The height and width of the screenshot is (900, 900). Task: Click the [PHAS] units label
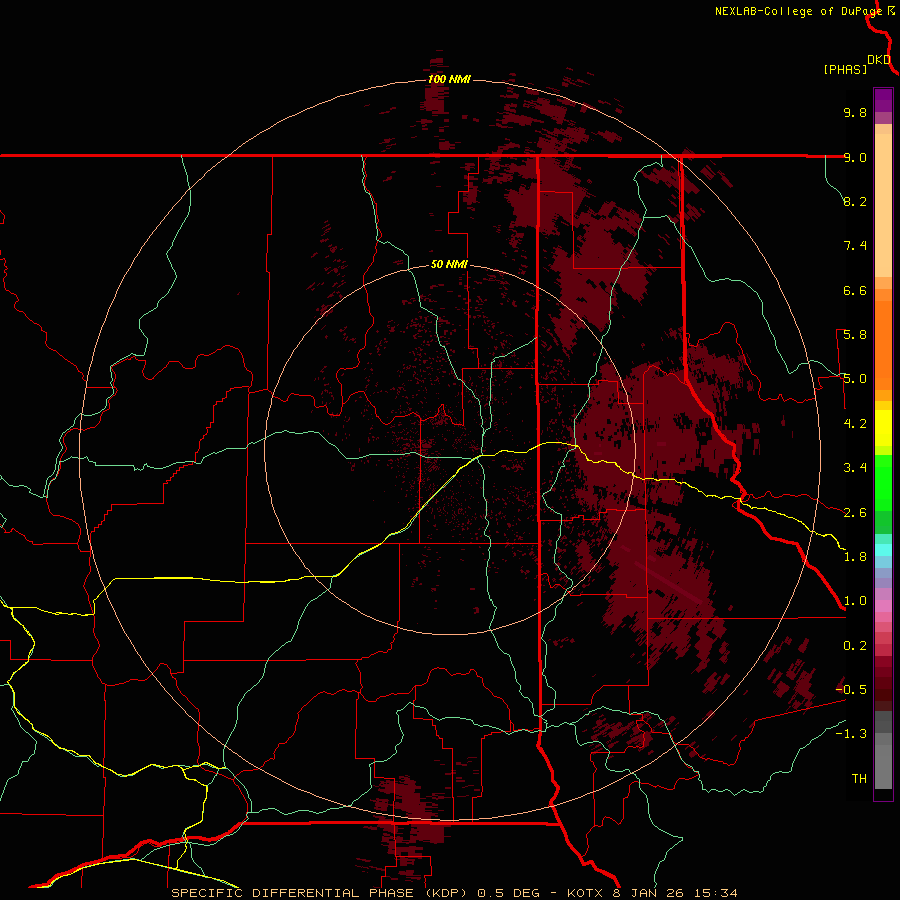(845, 69)
